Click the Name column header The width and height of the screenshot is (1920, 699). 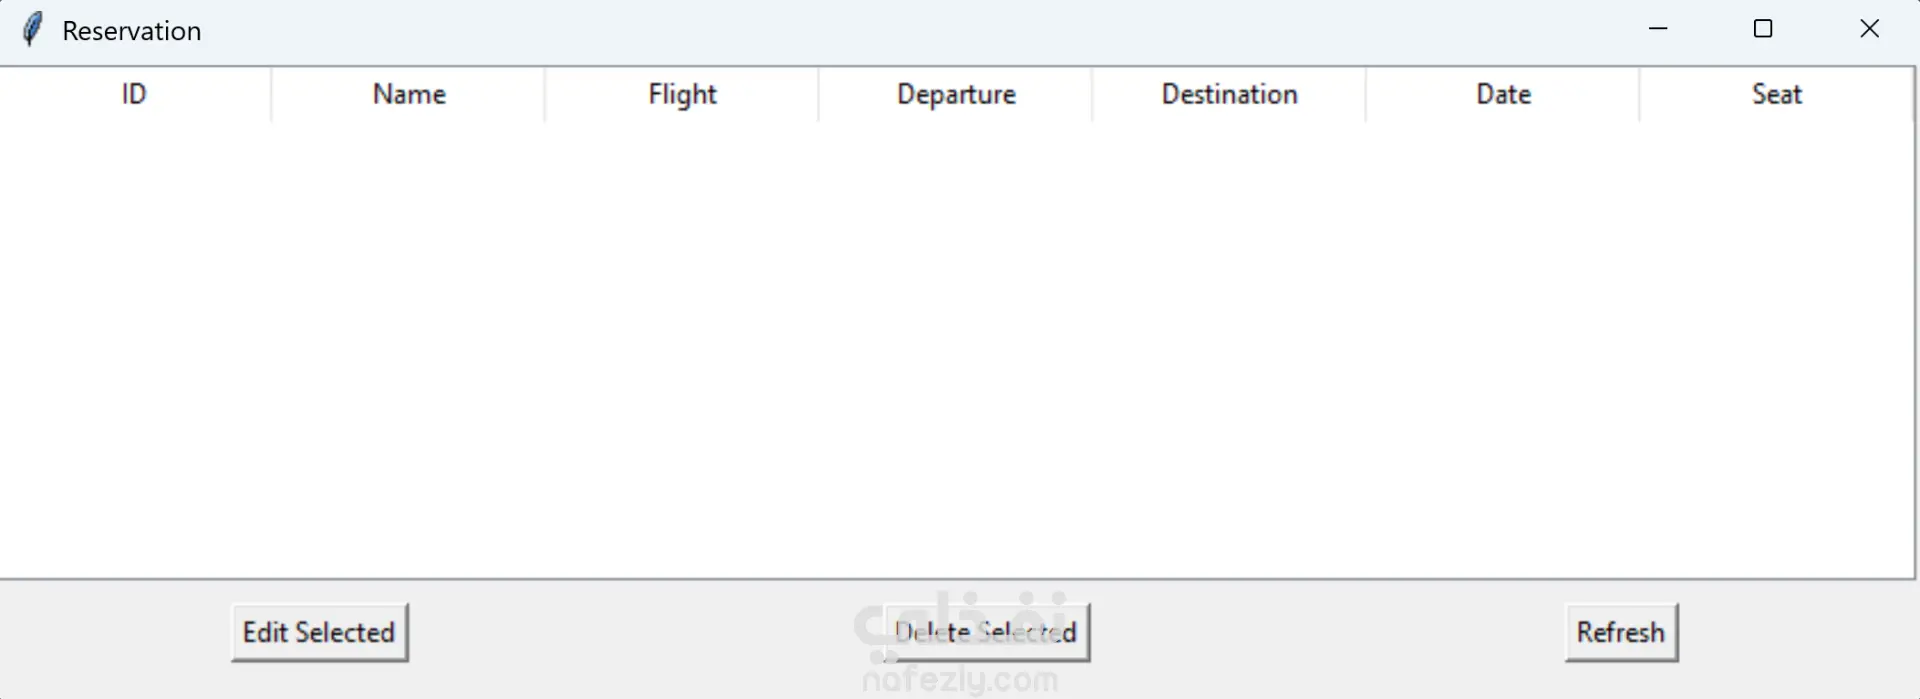[409, 94]
